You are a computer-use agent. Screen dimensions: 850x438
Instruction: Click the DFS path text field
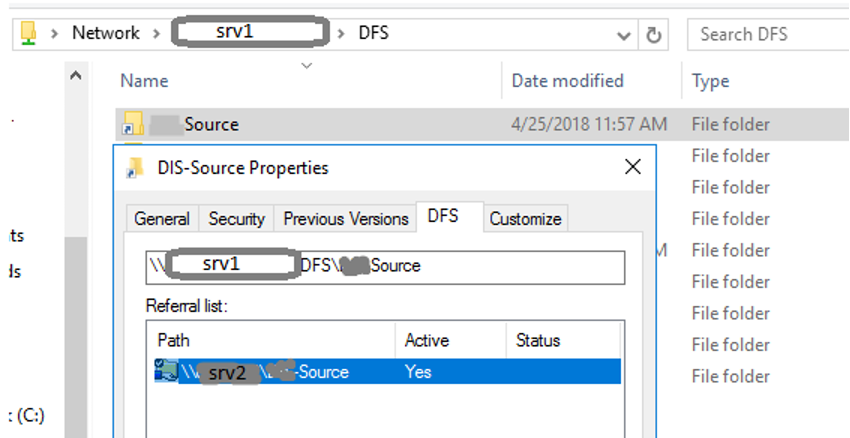(385, 266)
